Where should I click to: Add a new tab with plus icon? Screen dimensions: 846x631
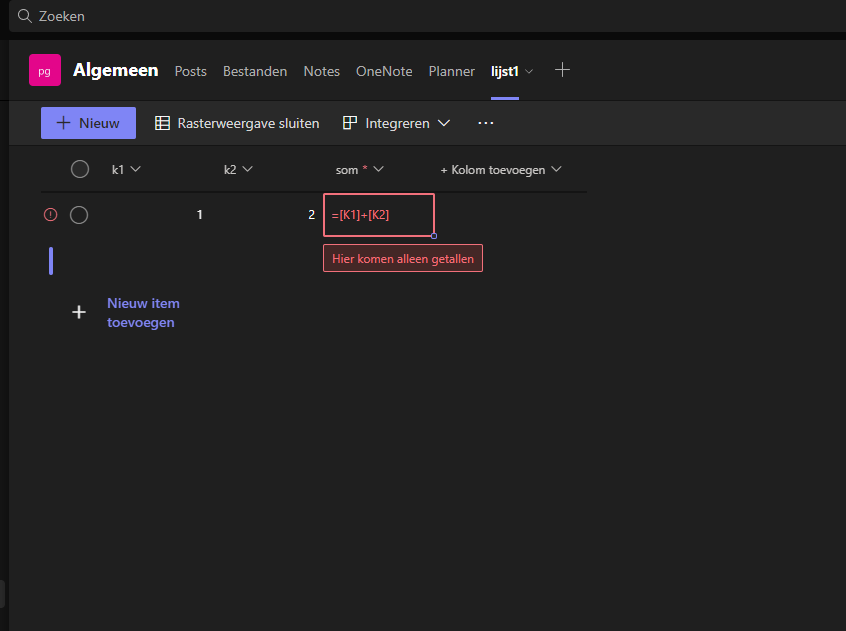[x=562, y=70]
